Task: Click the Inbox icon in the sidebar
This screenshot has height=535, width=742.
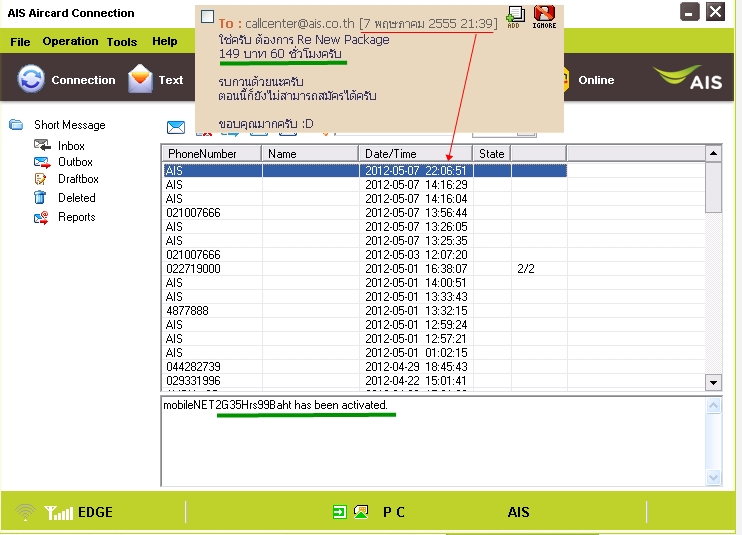Action: [42, 145]
